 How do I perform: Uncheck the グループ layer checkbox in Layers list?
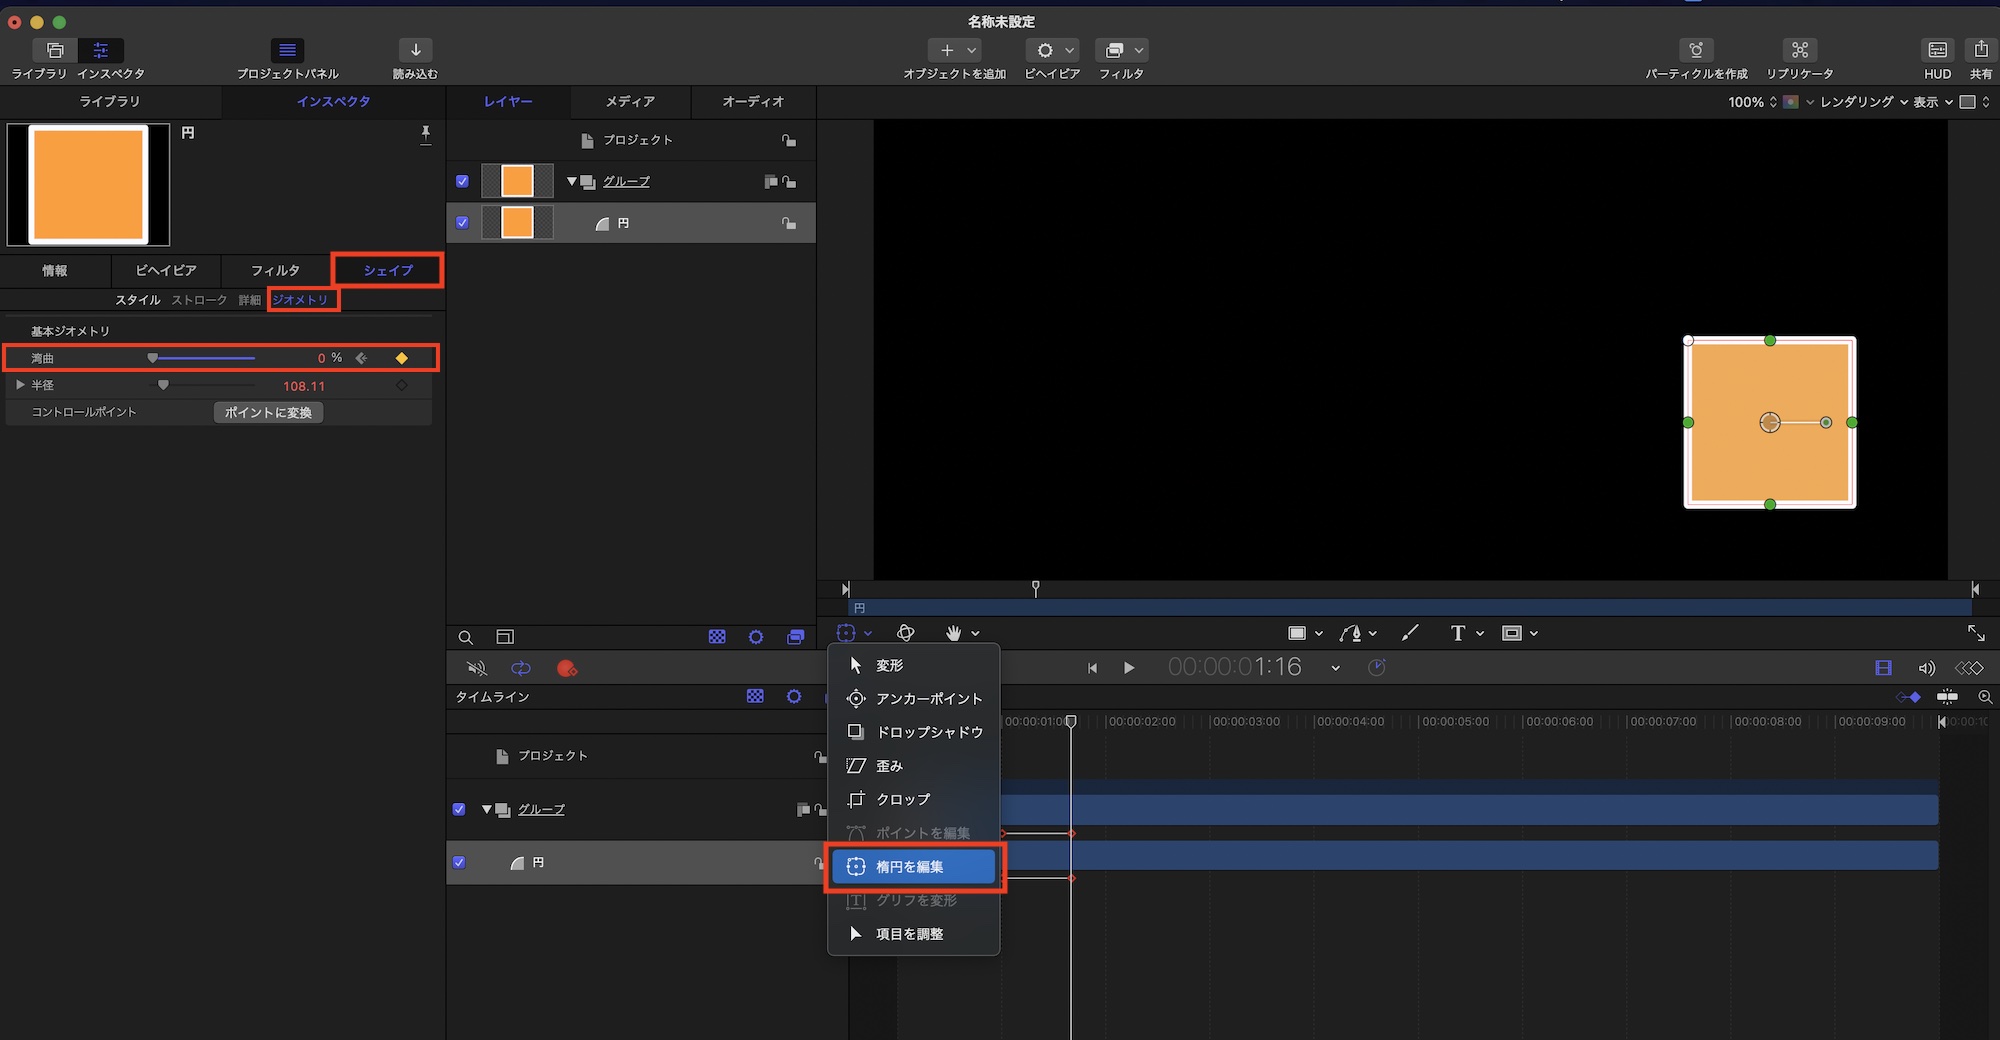tap(462, 182)
